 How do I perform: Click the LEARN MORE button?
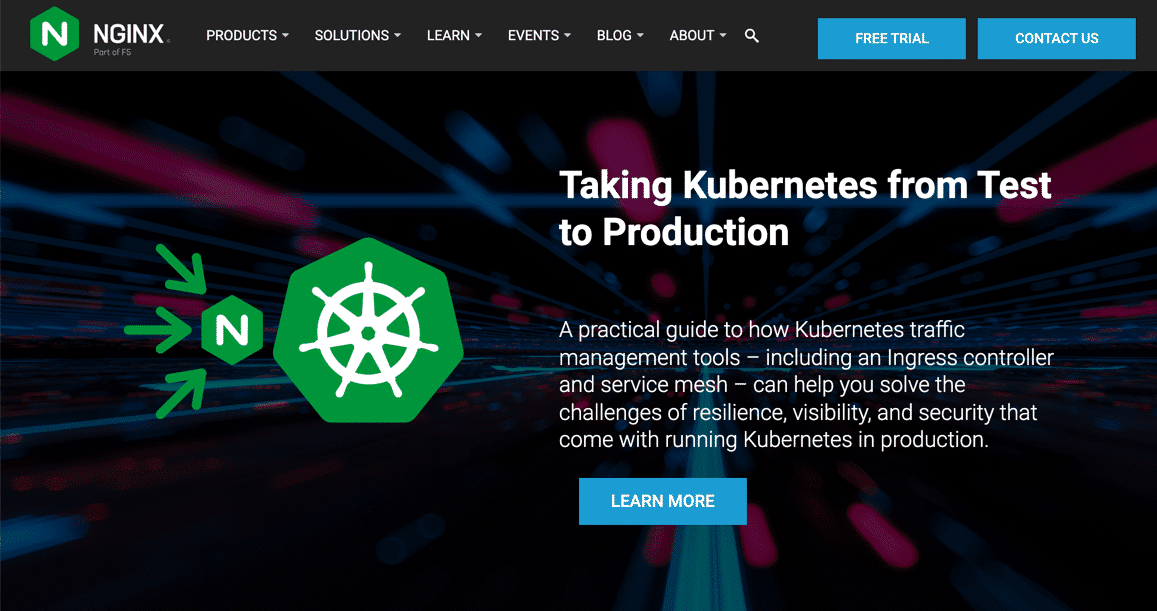click(662, 501)
